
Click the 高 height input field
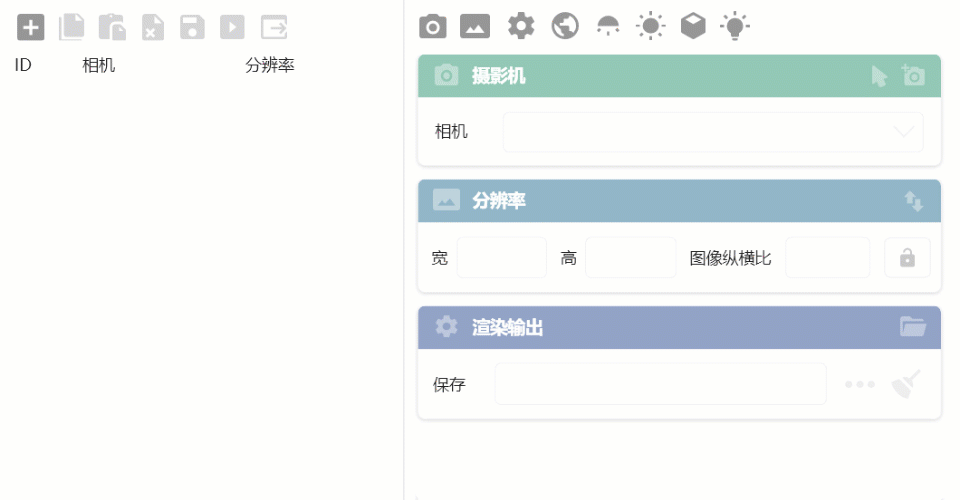click(631, 258)
